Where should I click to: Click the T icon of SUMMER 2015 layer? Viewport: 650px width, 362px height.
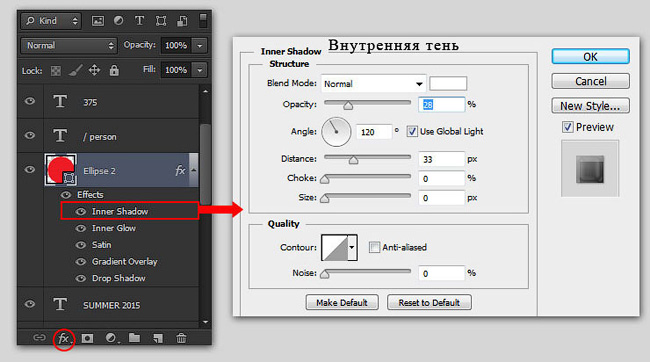[60, 304]
